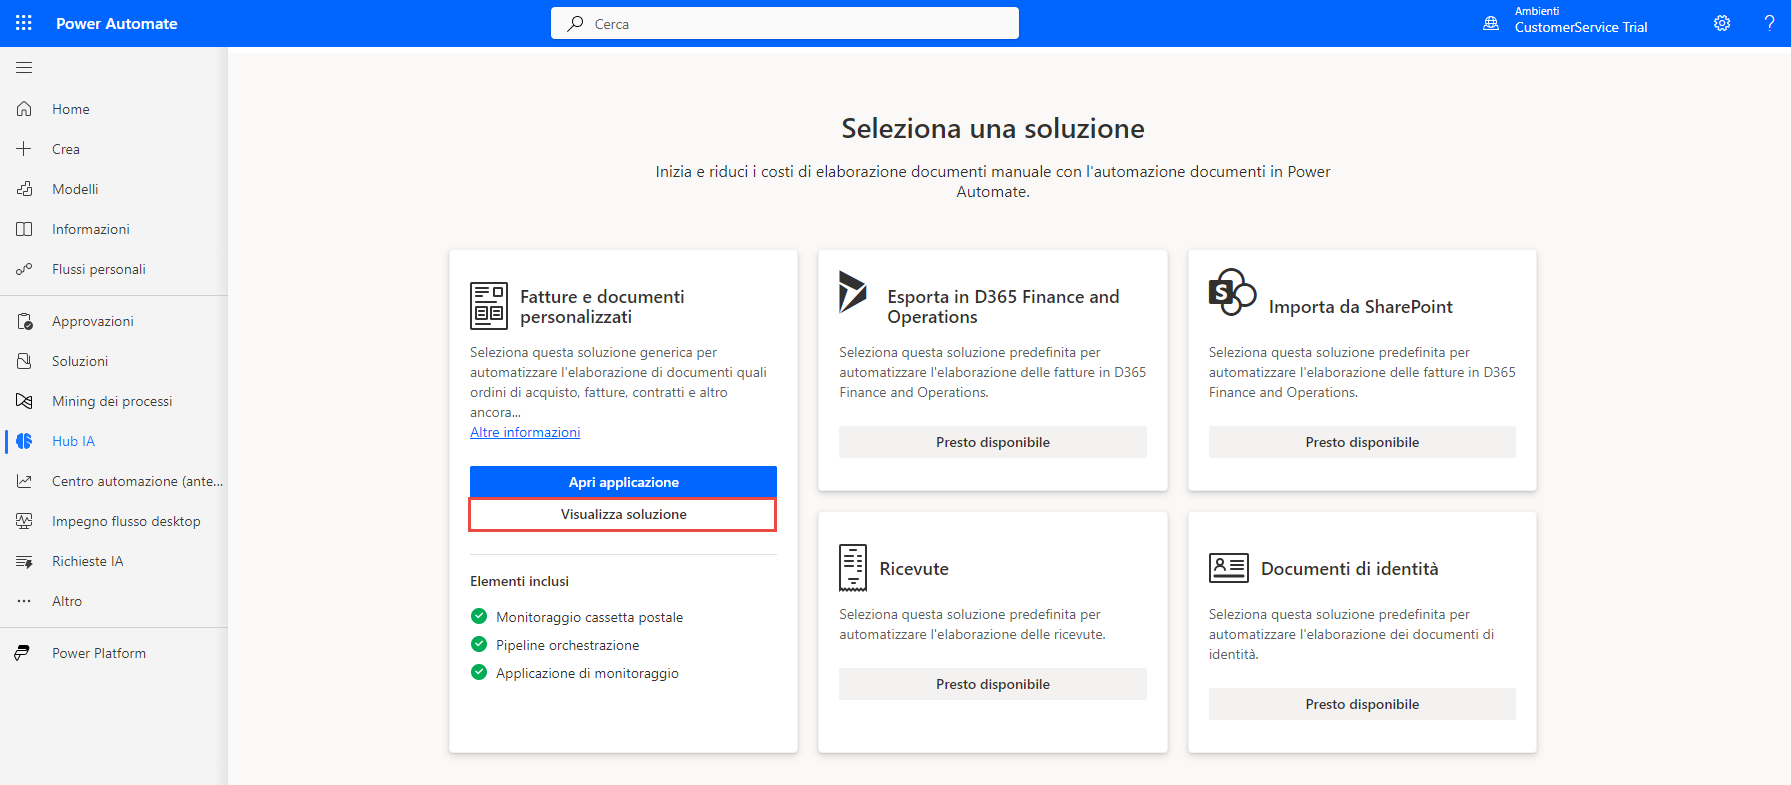Click the Seleziona una soluzione title
This screenshot has height=785, width=1791.
tap(993, 128)
